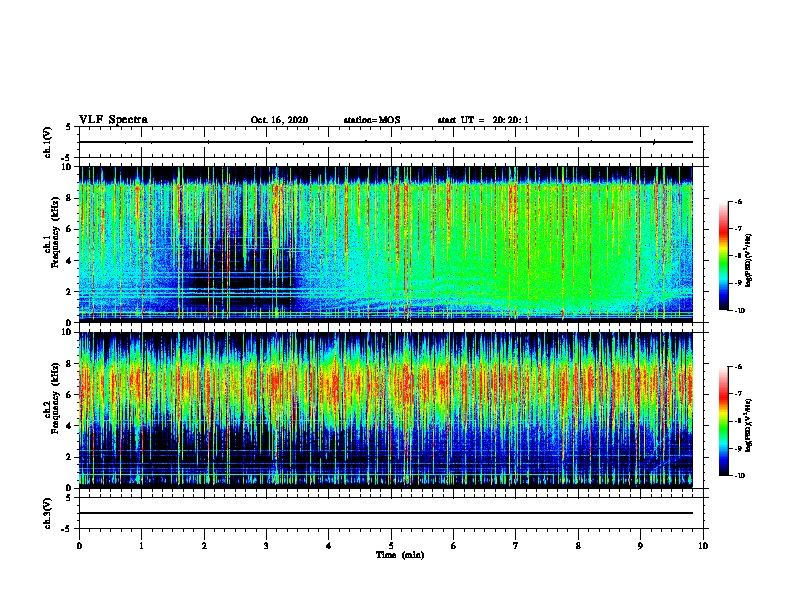Click the ch.2 spectrogram panel
792x612 pixels.
tap(386, 410)
